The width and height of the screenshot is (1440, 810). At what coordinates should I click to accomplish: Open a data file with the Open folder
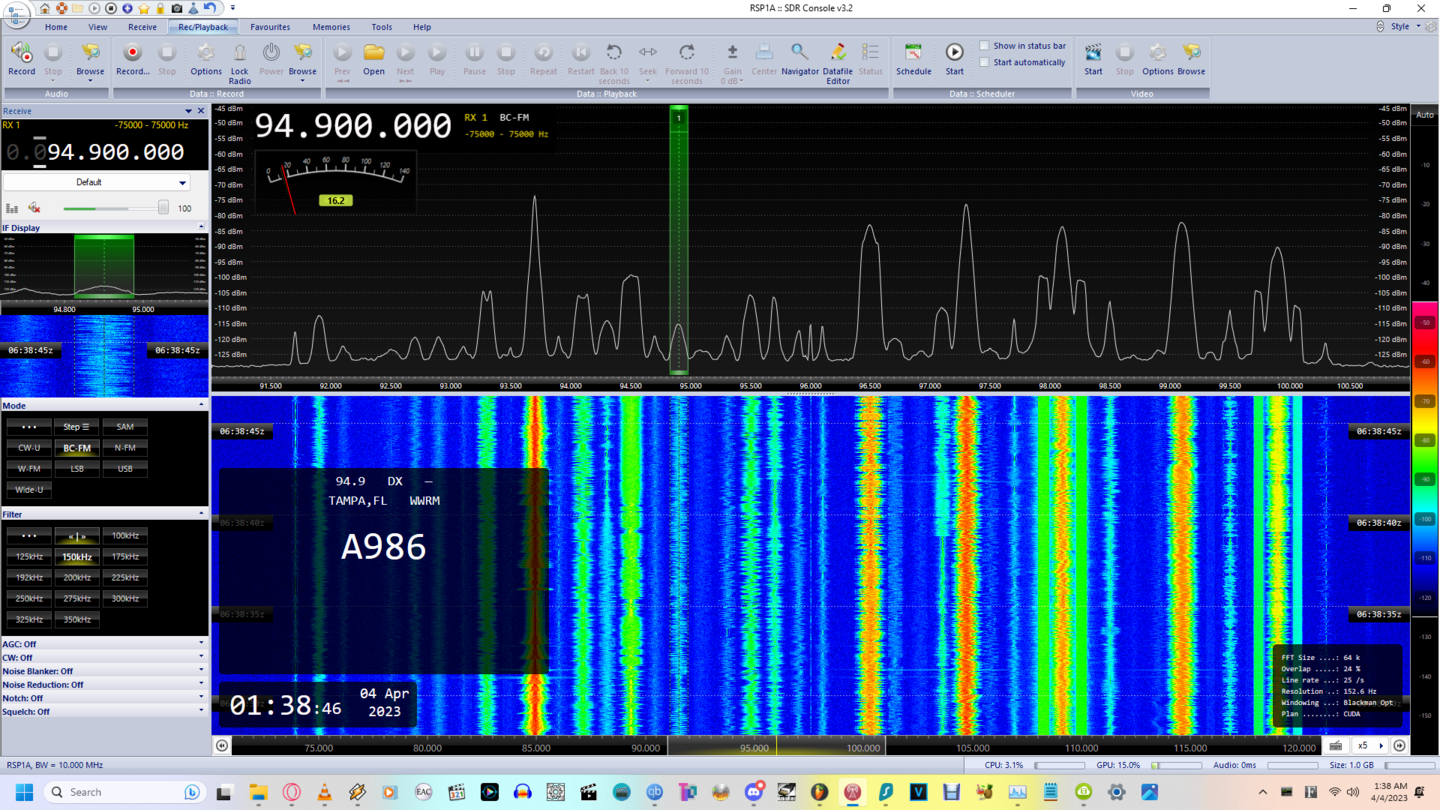point(374,59)
